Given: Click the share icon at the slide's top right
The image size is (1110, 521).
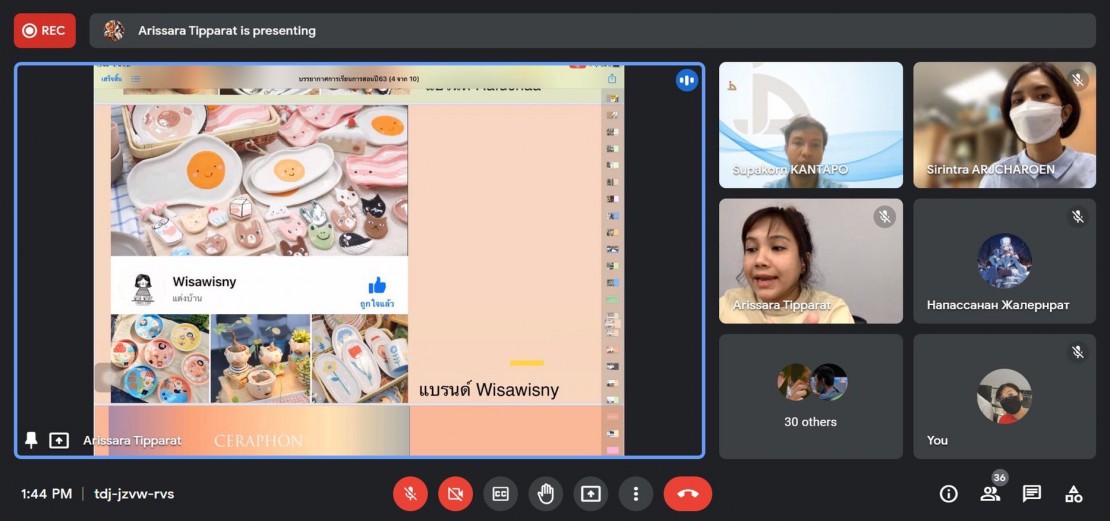Looking at the screenshot, I should [x=612, y=79].
